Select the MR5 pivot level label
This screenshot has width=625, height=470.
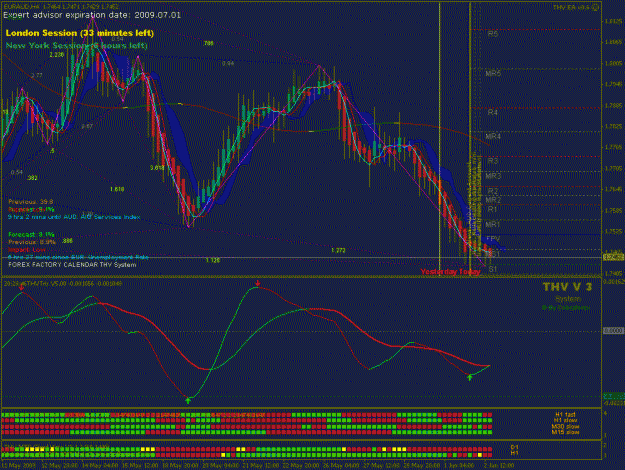pyautogui.click(x=493, y=73)
